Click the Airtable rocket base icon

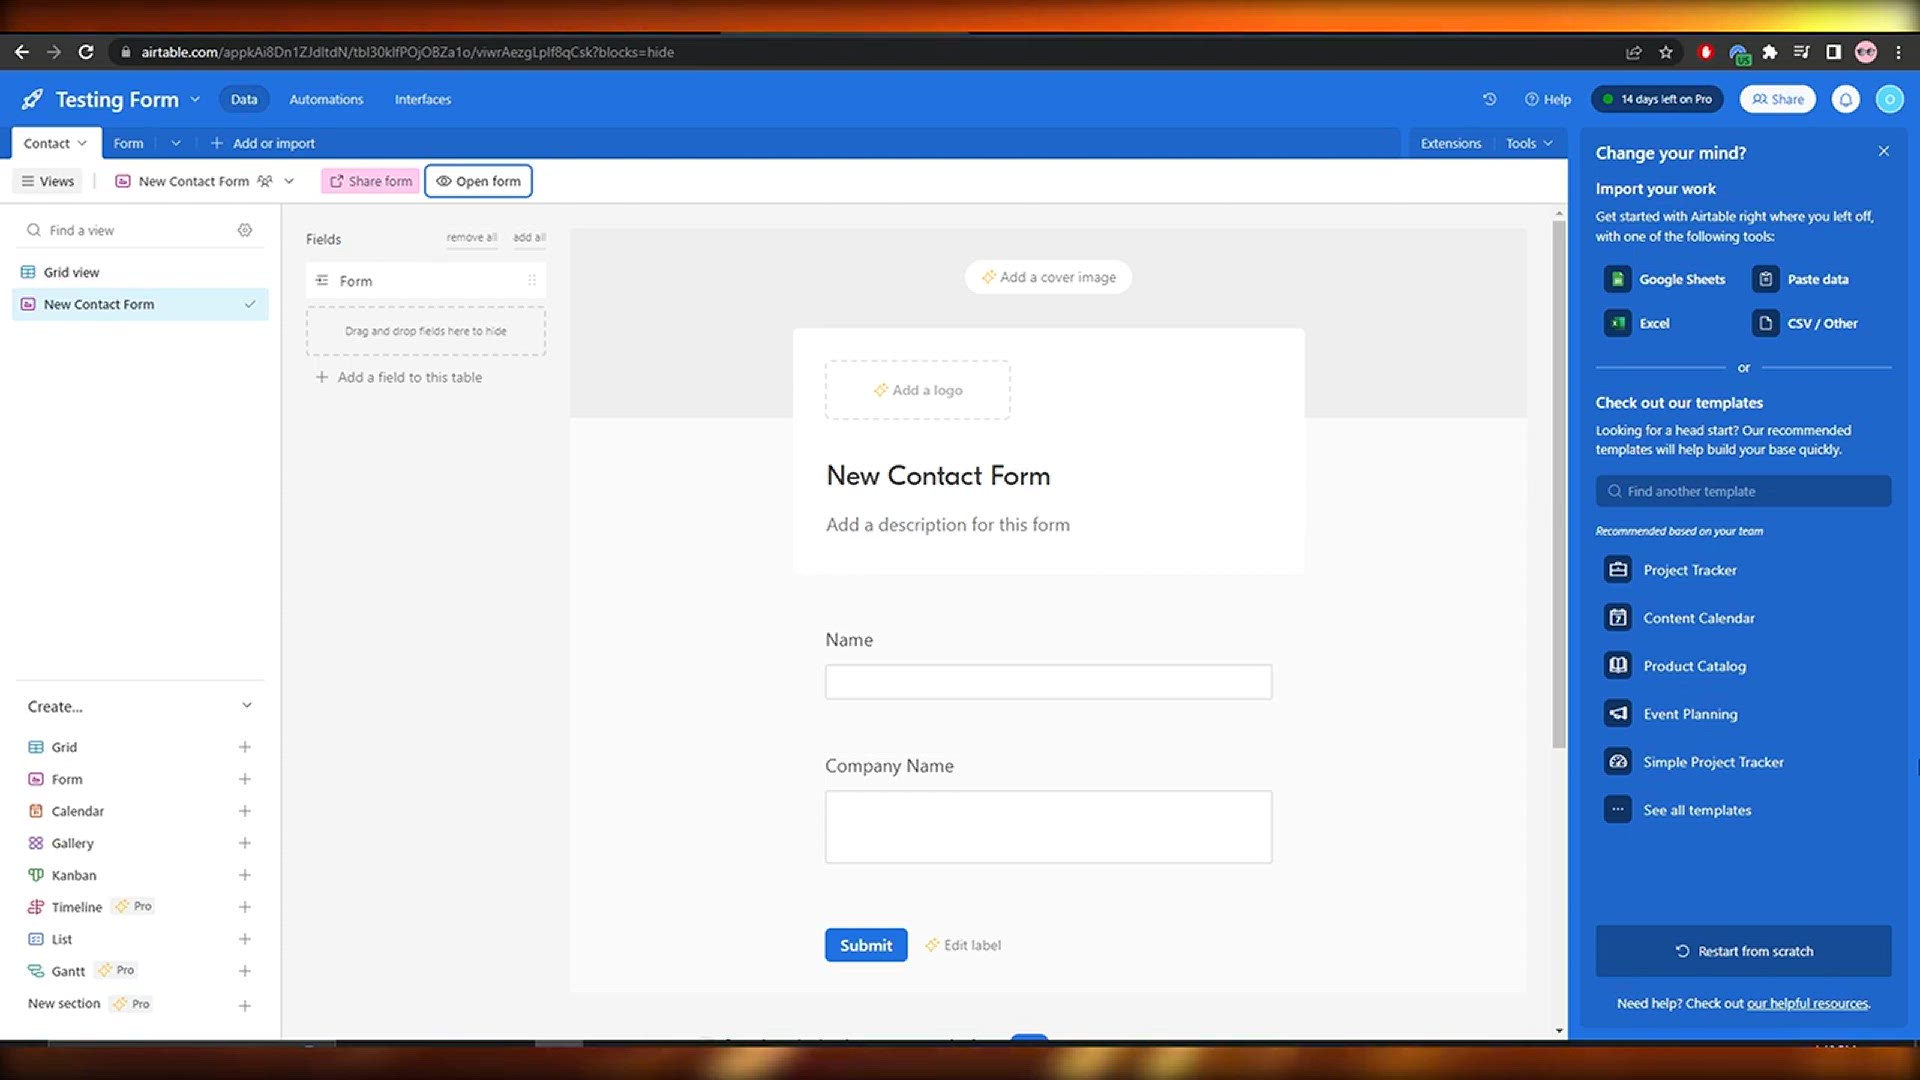(32, 99)
